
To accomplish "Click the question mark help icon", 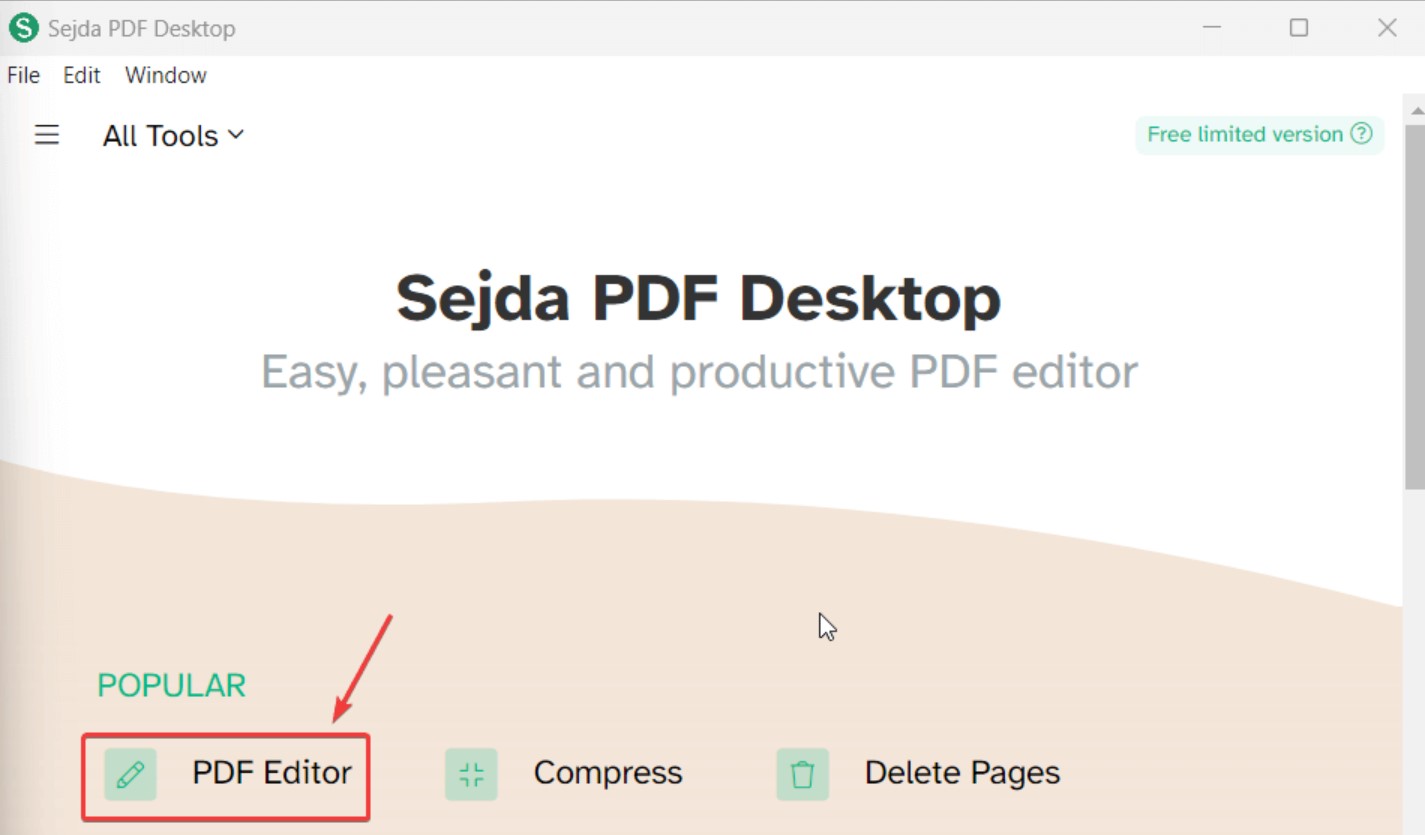I will (x=1361, y=134).
